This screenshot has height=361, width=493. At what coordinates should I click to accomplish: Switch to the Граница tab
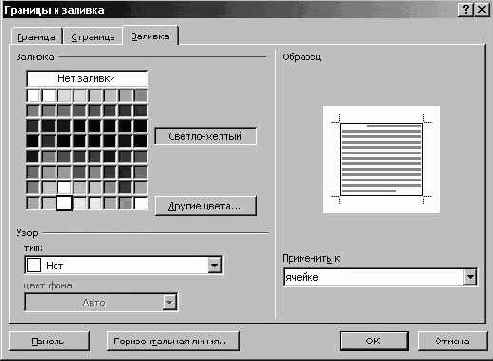pos(36,37)
